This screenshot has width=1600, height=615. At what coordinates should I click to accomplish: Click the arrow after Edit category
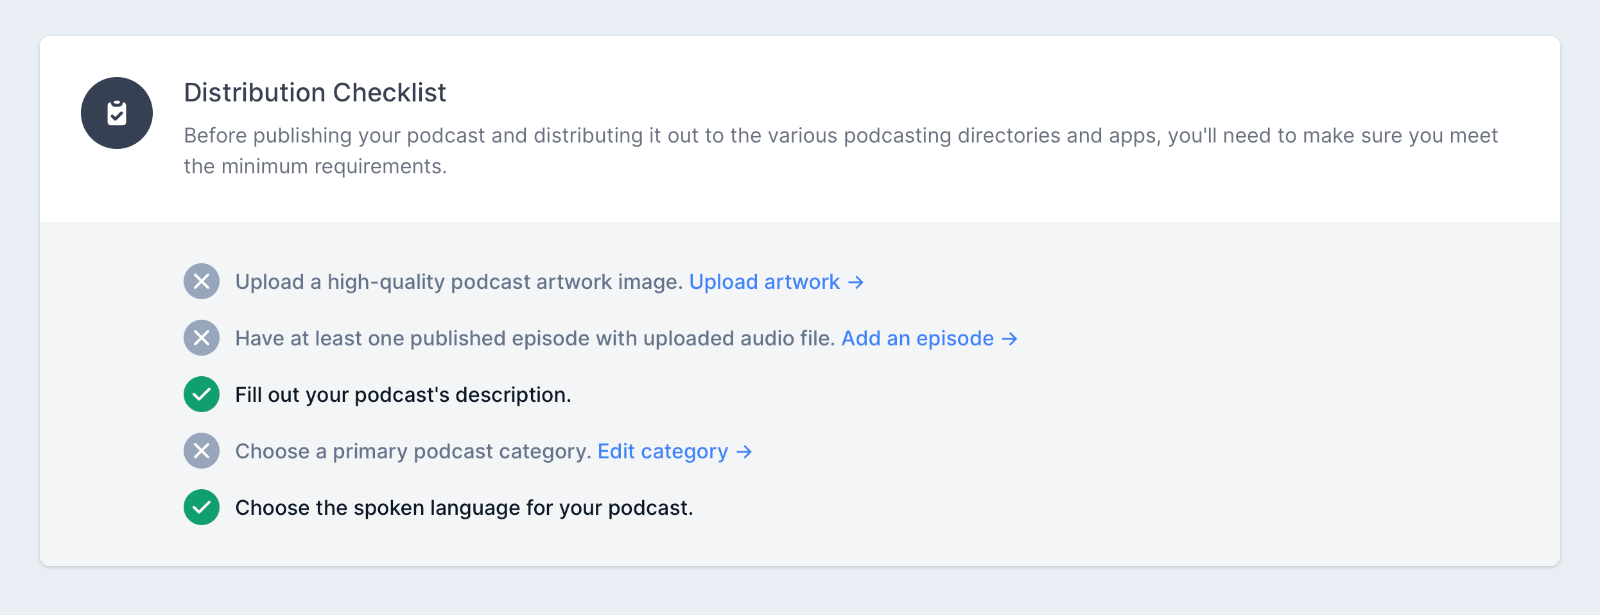[744, 452]
